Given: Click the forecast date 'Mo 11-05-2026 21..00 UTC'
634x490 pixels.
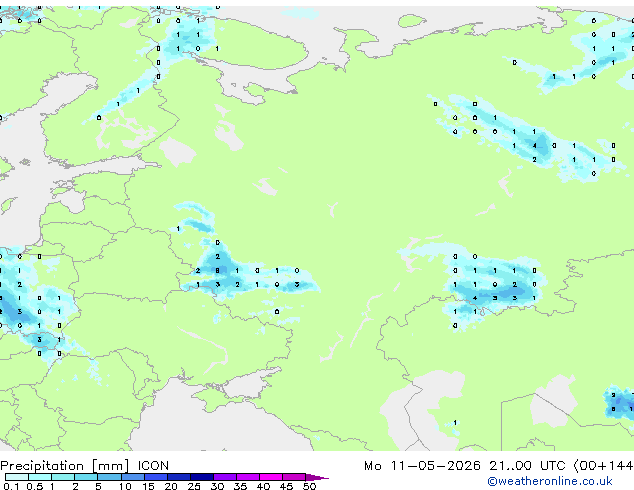Looking at the screenshot, I should coord(465,466).
